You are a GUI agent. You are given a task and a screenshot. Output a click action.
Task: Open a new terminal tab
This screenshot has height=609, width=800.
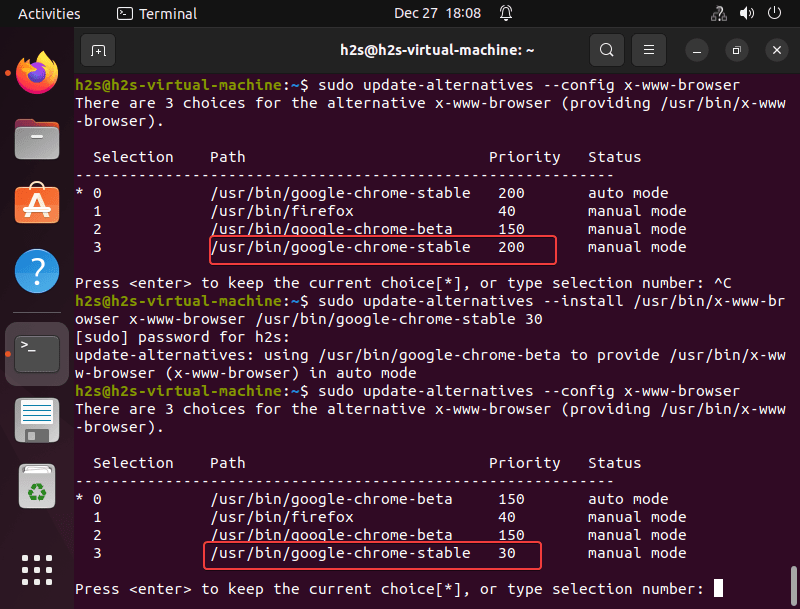tap(98, 50)
